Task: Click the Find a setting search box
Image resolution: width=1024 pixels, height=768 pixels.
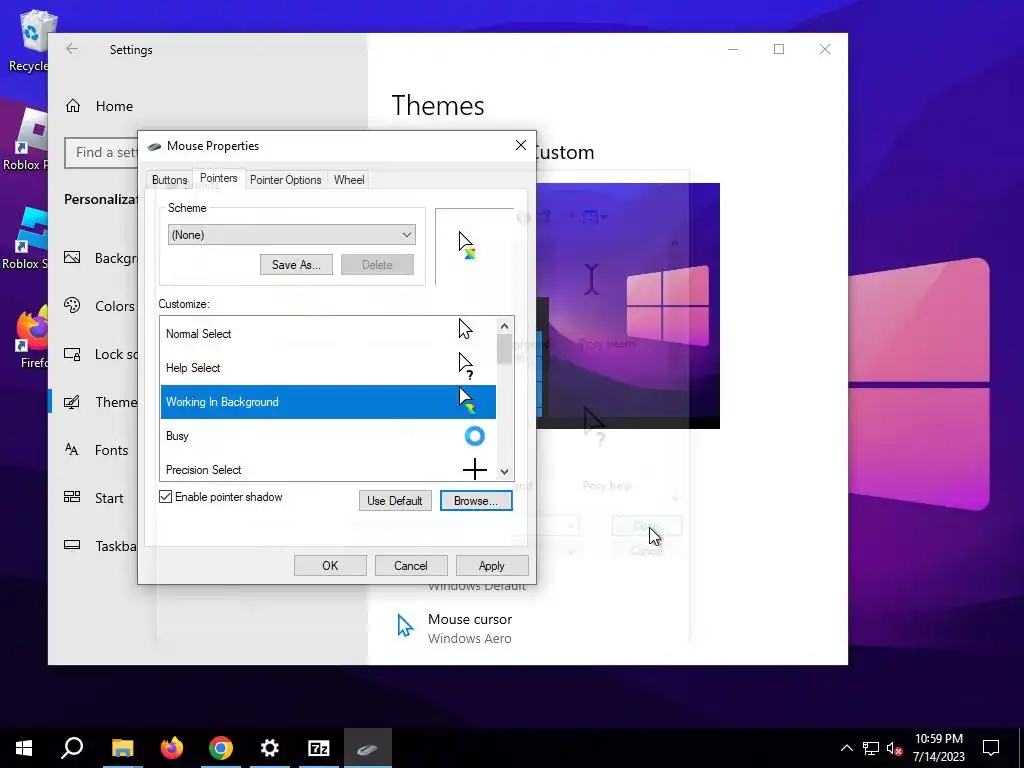Action: point(102,153)
